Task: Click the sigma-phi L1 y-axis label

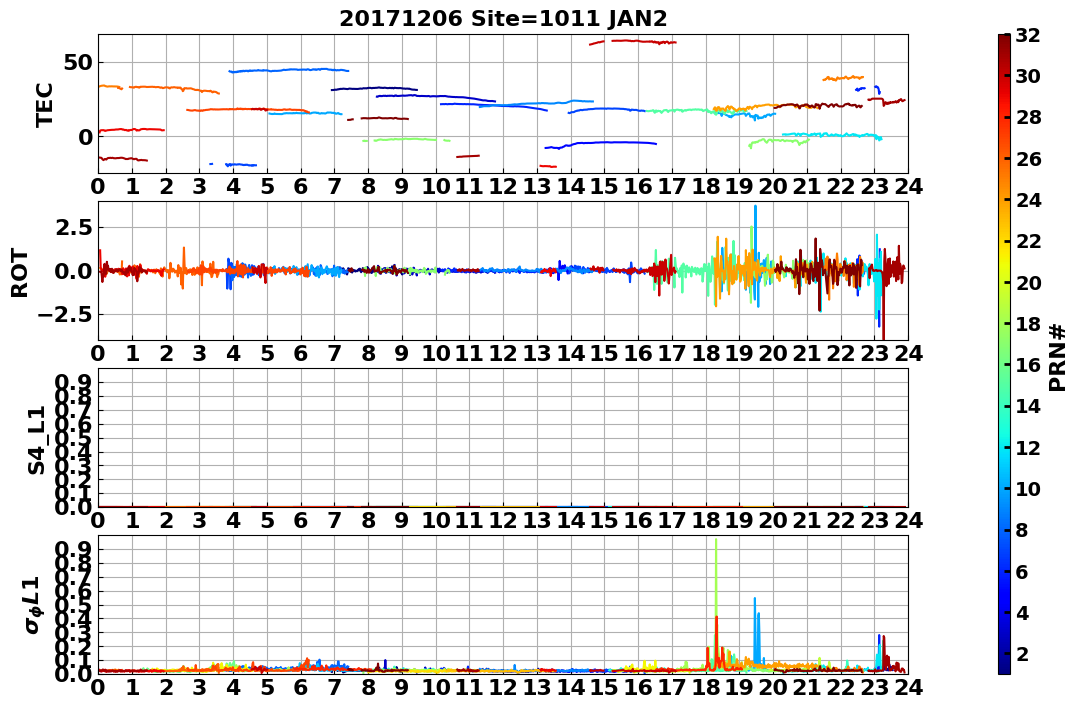Action: [33, 605]
